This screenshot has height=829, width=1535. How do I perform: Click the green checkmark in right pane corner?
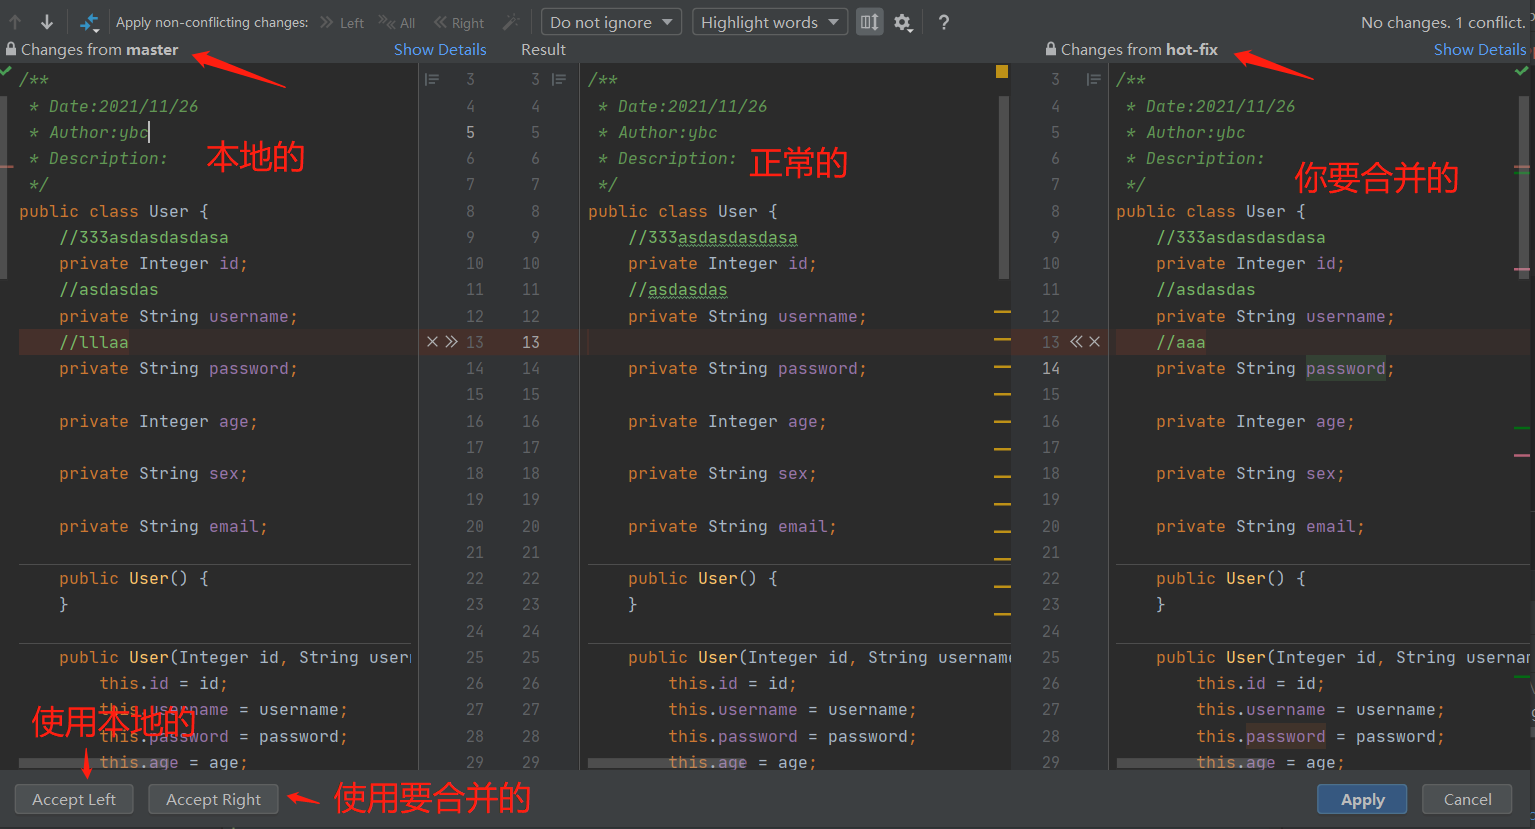(1522, 71)
